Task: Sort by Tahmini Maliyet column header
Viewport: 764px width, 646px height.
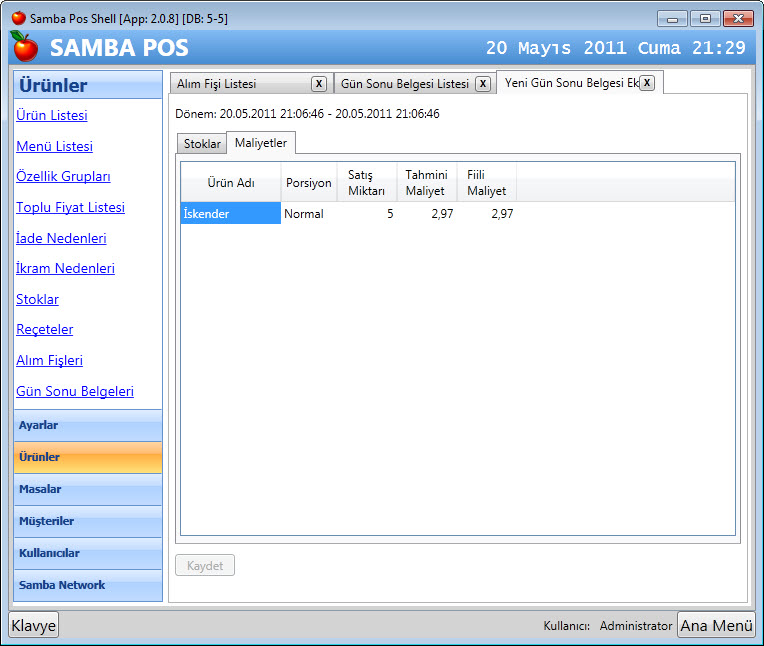Action: click(x=425, y=183)
